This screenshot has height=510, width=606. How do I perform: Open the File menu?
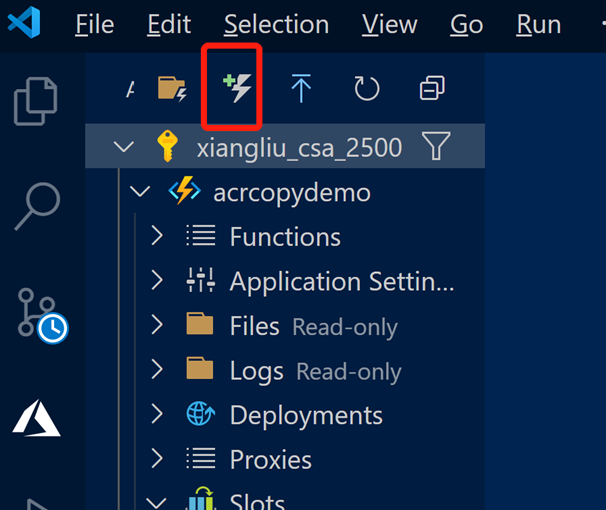(95, 25)
